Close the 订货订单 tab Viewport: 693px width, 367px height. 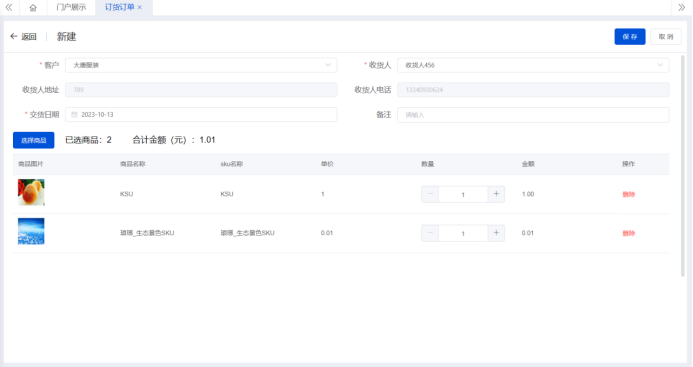[x=140, y=8]
